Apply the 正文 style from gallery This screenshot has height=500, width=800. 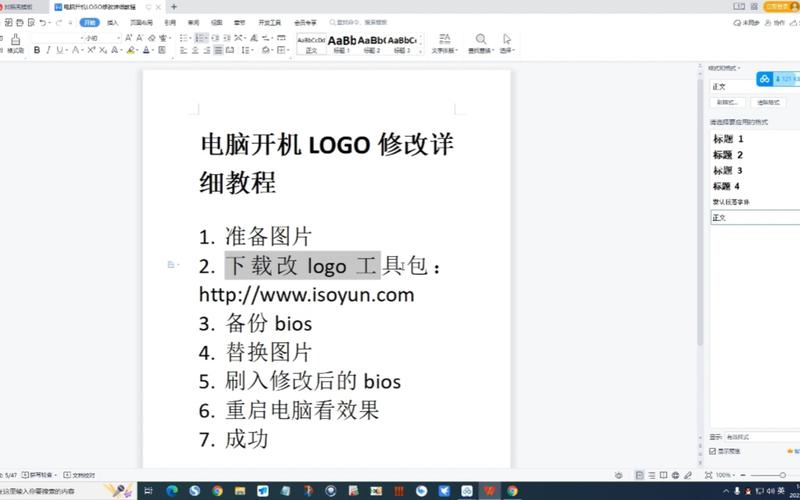click(x=311, y=44)
